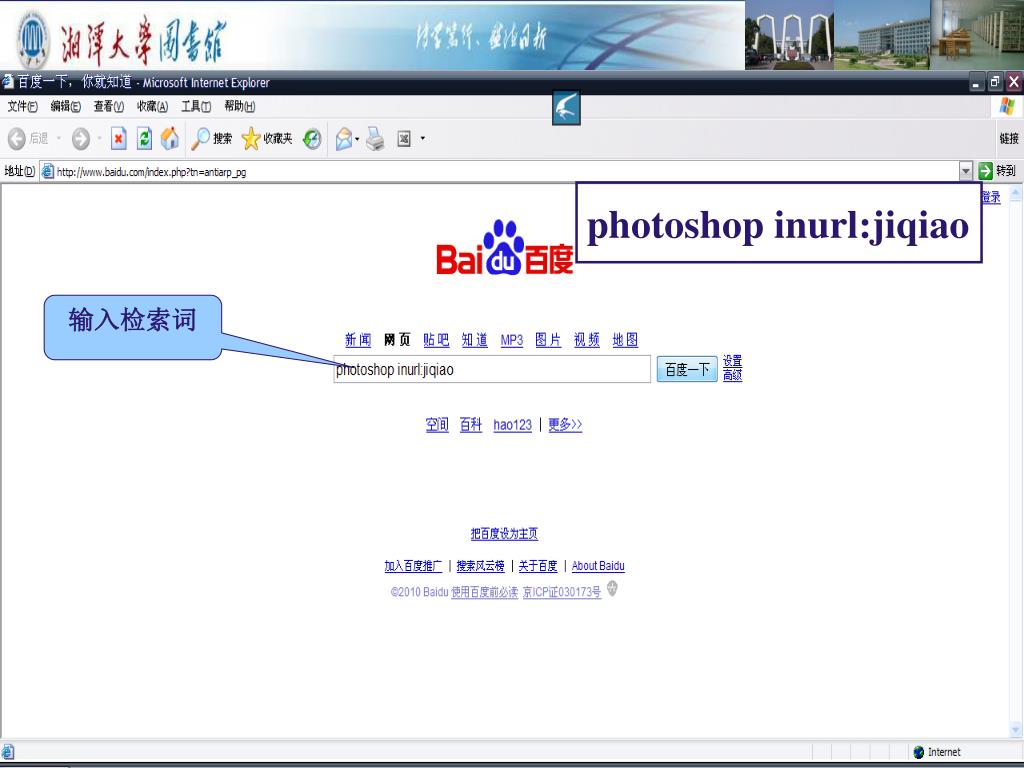Switch to the 新闻 search tab
Image resolution: width=1024 pixels, height=768 pixels.
click(x=358, y=340)
